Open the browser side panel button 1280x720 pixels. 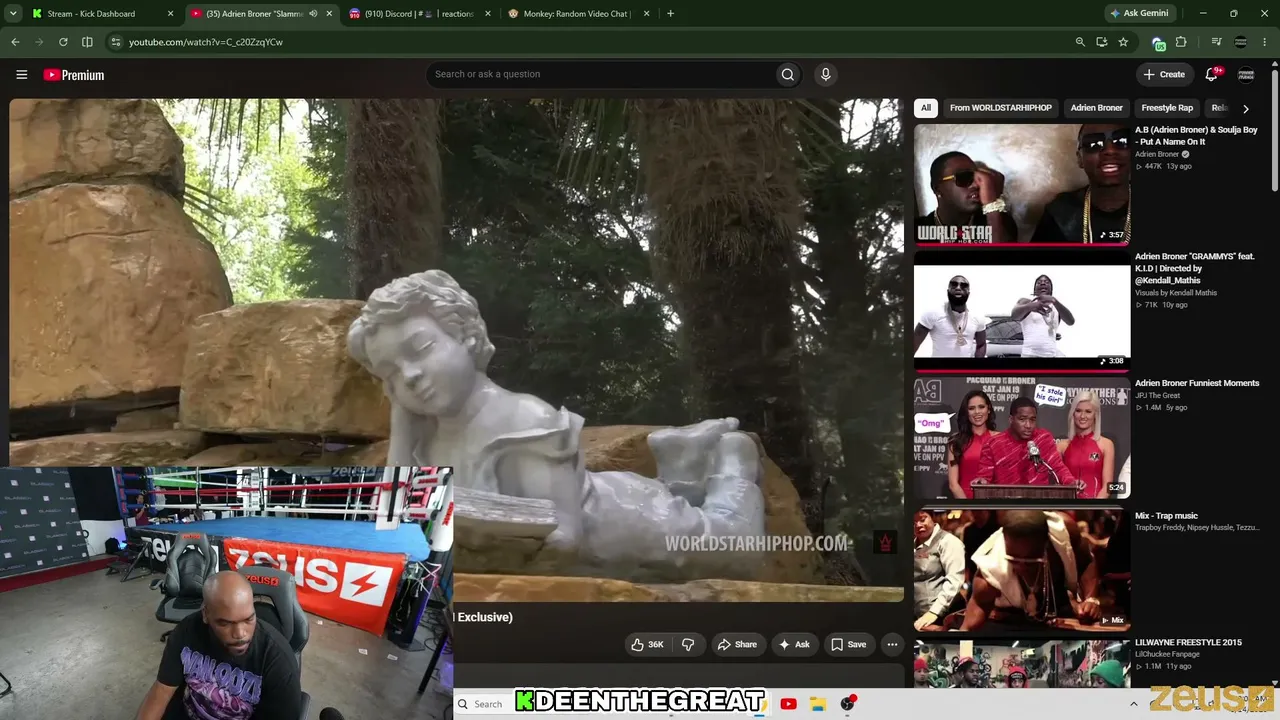coord(87,42)
